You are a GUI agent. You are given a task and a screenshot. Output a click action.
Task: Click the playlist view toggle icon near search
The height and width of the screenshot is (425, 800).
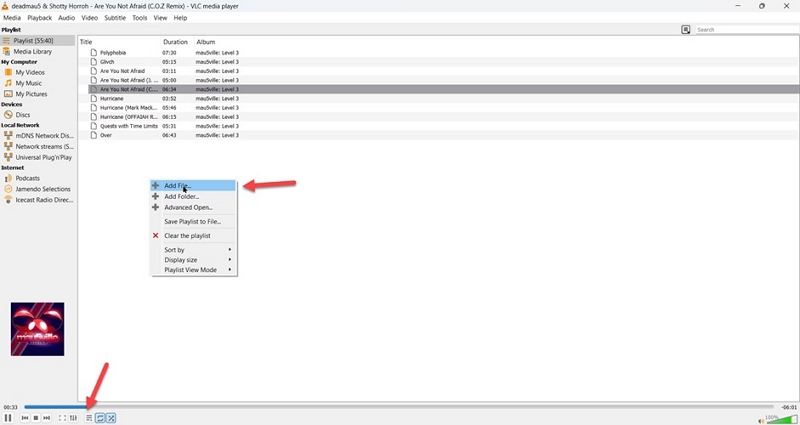pyautogui.click(x=686, y=30)
